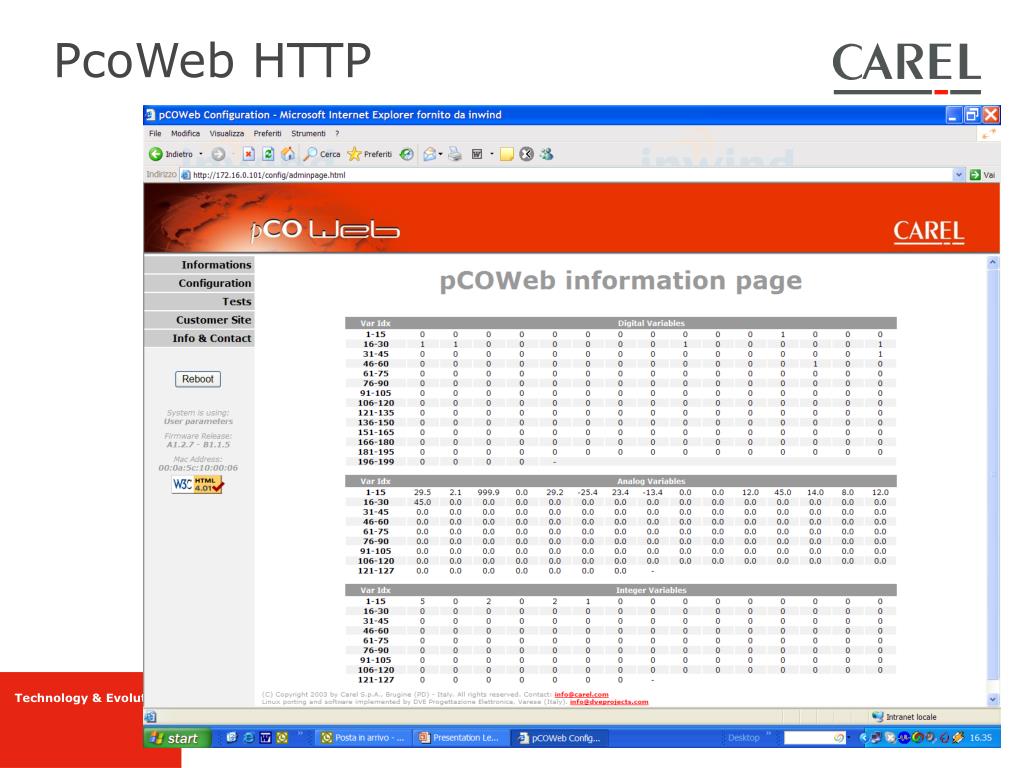Image resolution: width=1024 pixels, height=768 pixels.
Task: Click Internet Explorer quick launch icon
Action: [249, 737]
